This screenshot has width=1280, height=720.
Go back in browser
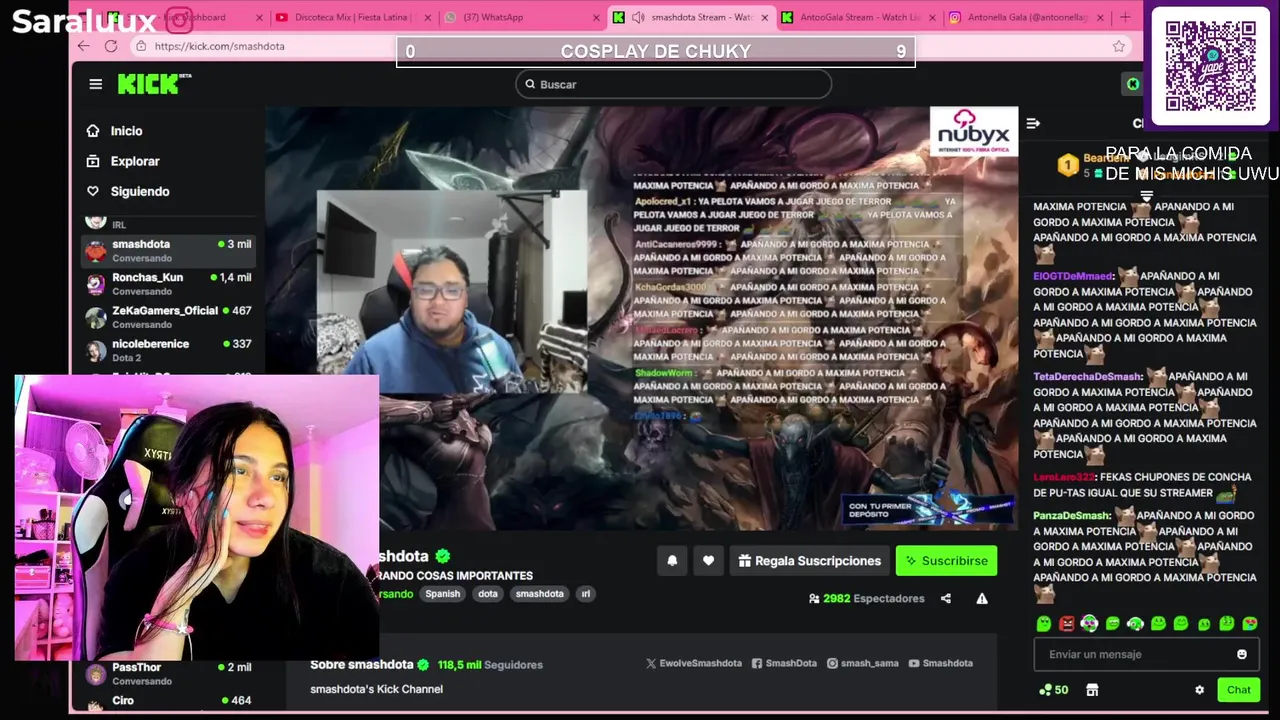pos(84,46)
